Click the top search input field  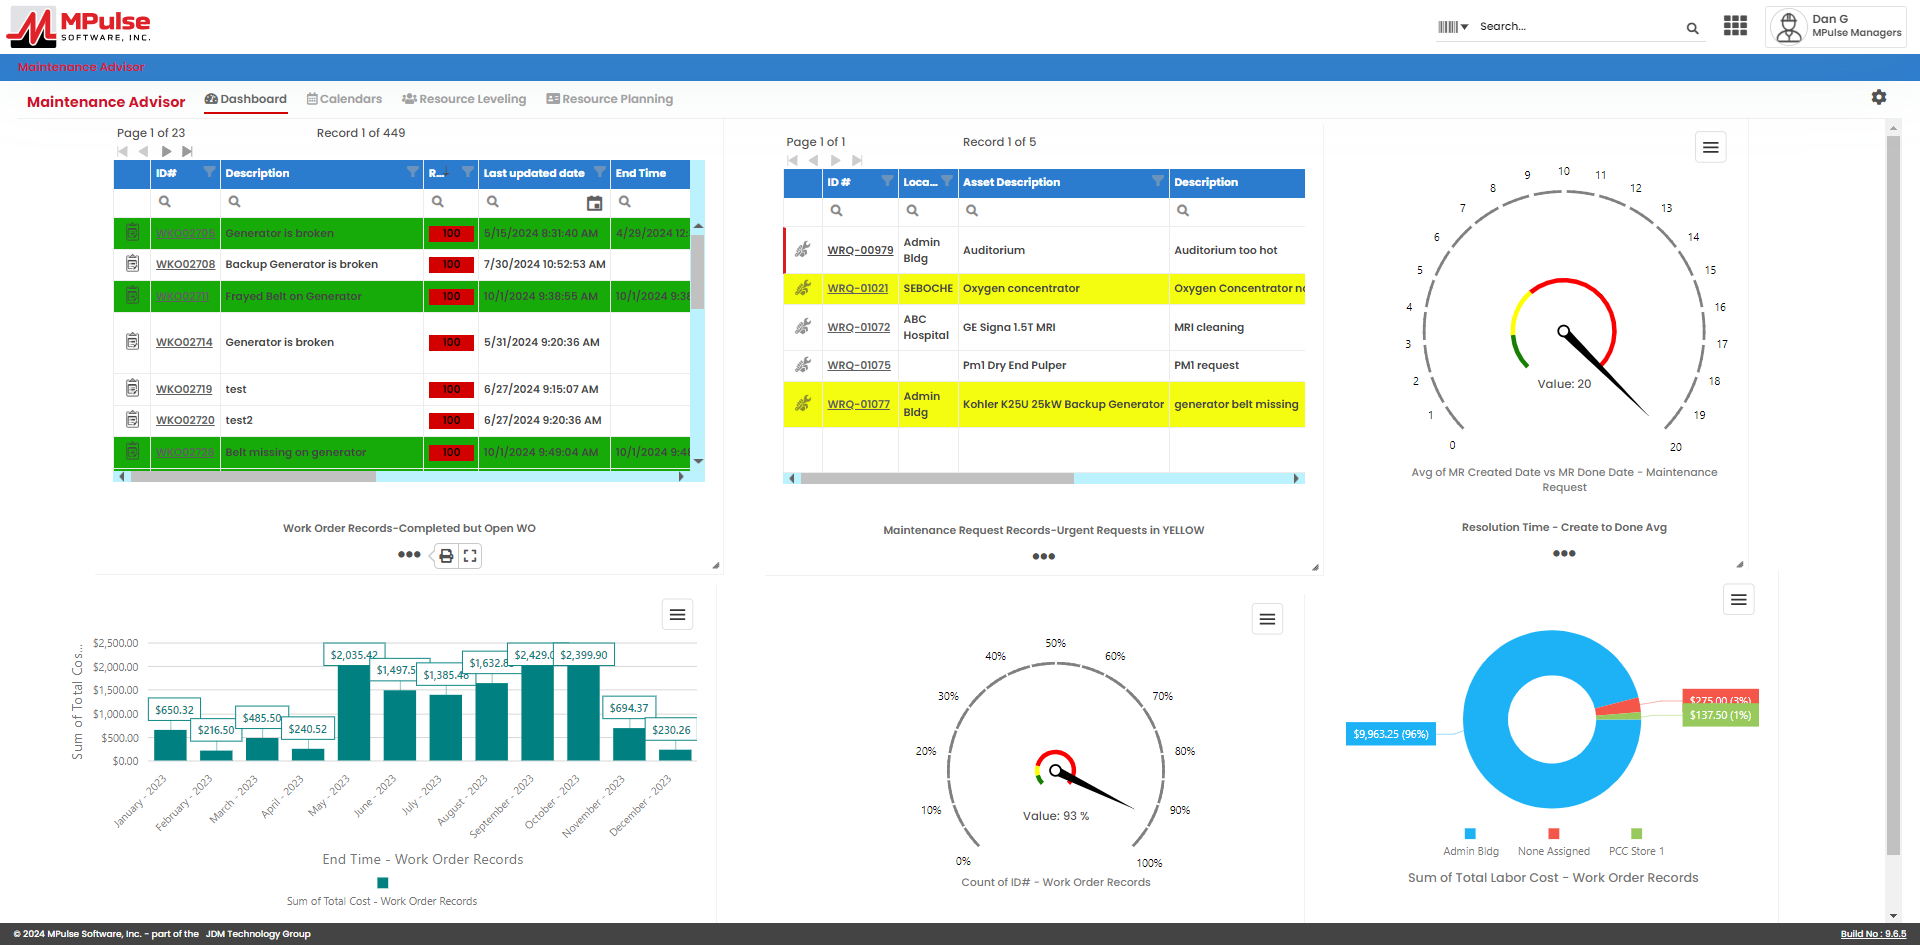pyautogui.click(x=1577, y=27)
